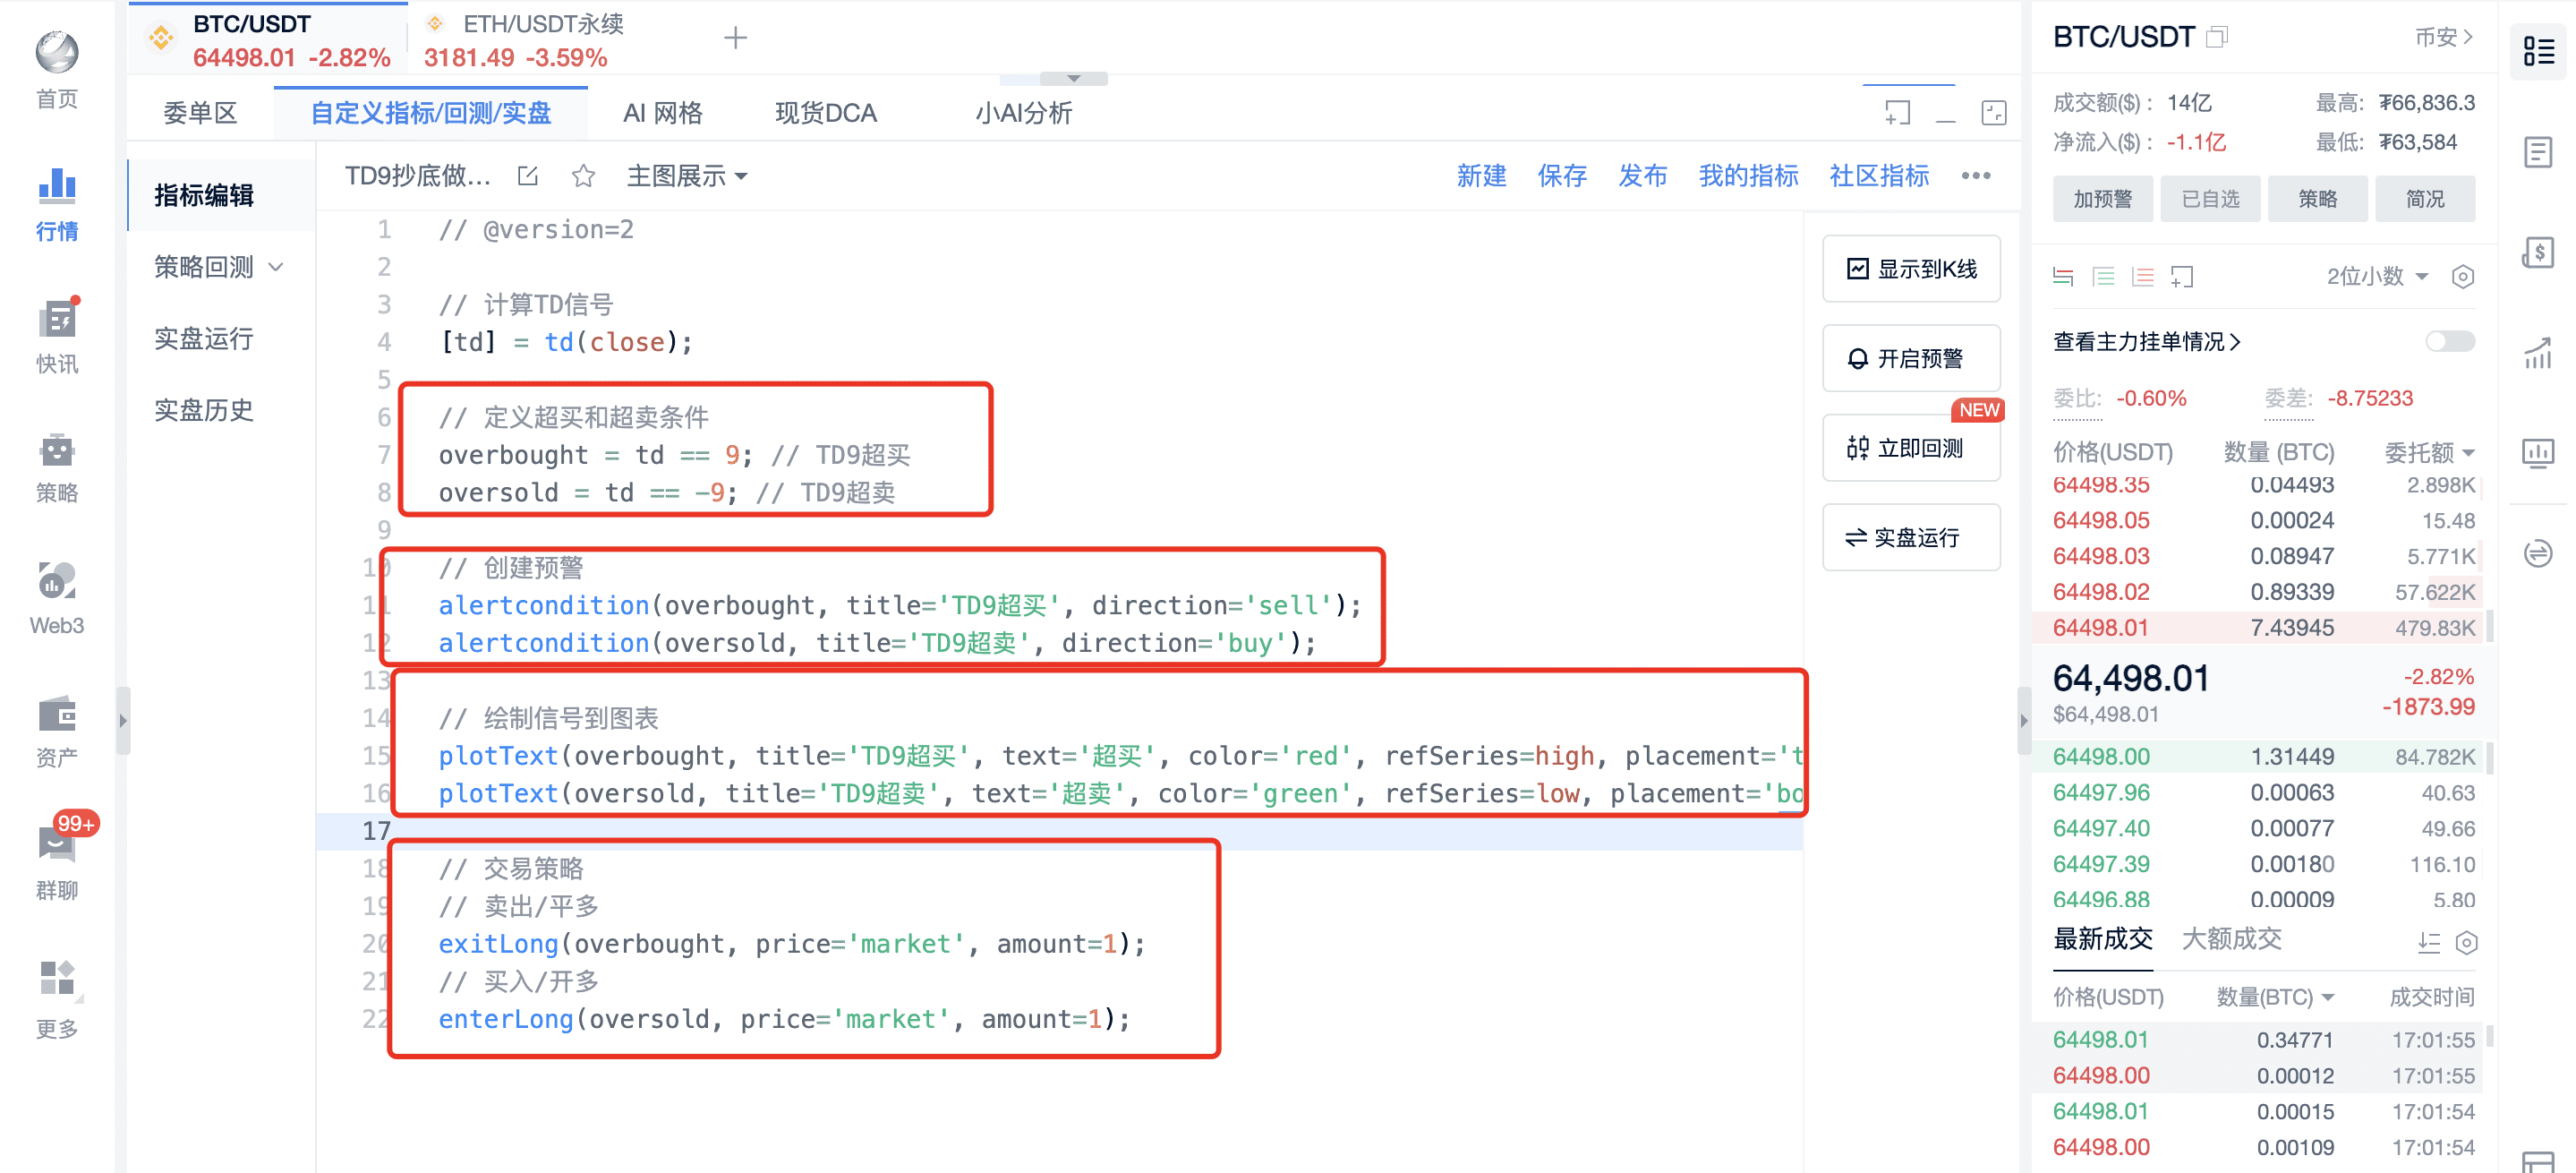Click 保存 link in editor toolbar
The image size is (2576, 1173).
pos(1562,176)
